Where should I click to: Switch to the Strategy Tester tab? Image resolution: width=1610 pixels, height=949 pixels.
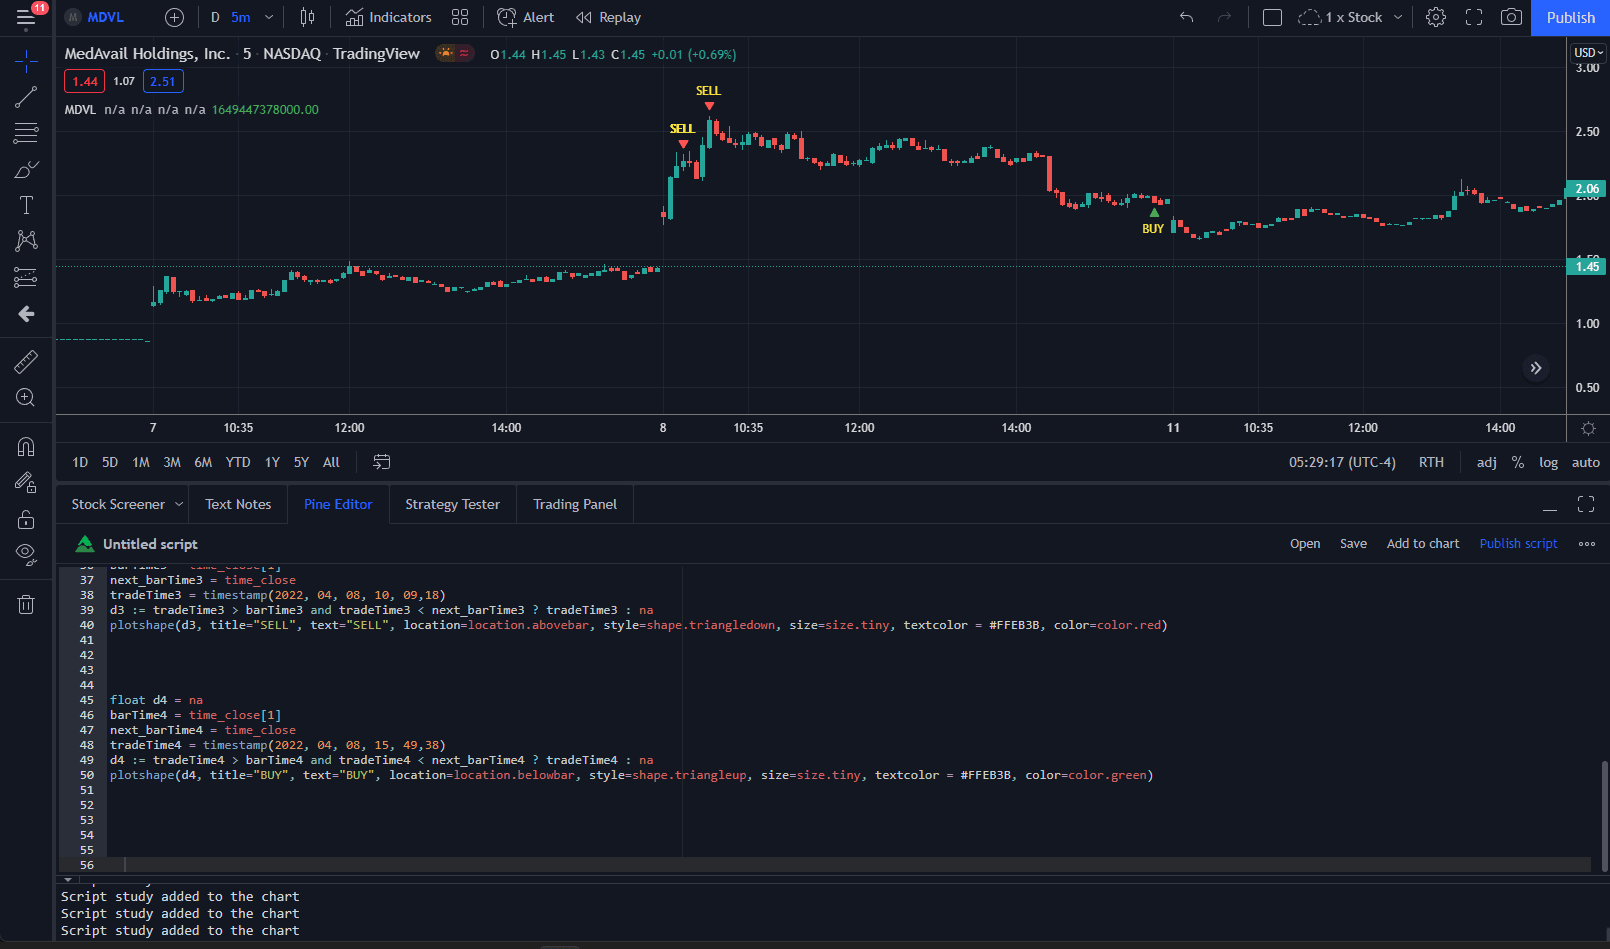[452, 505]
